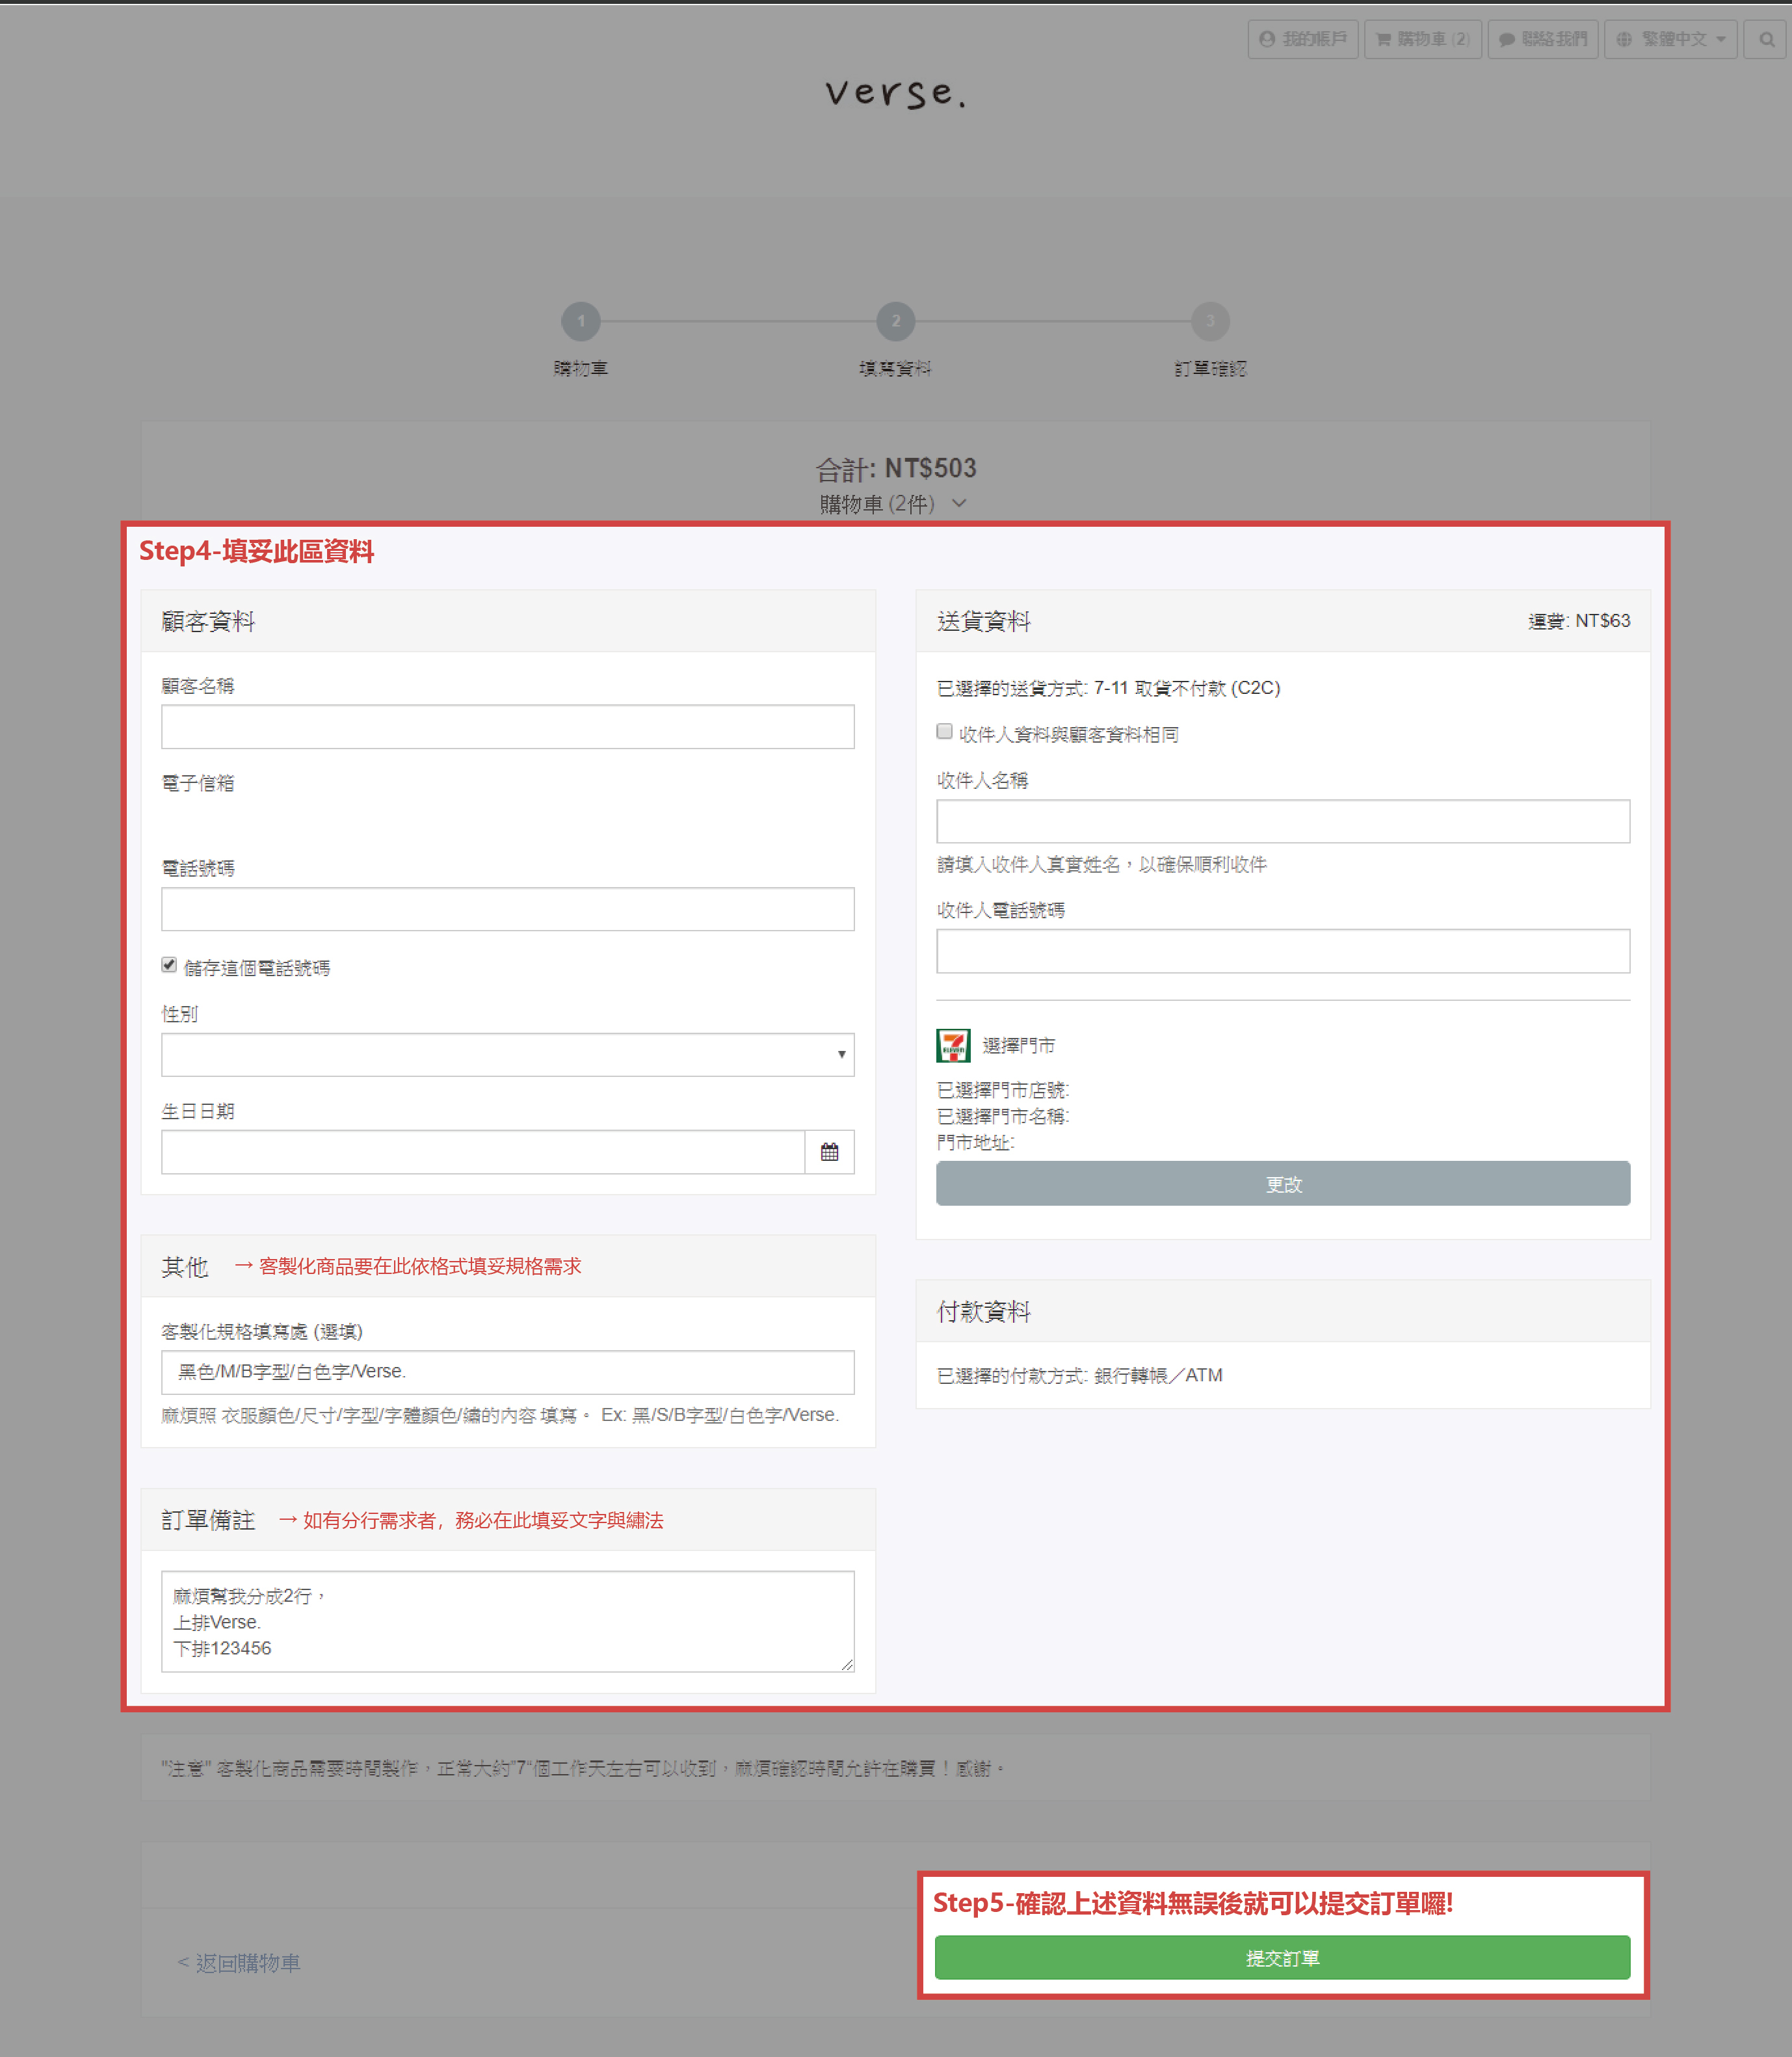Click the search magnifier icon
Image resolution: width=1792 pixels, height=2057 pixels.
click(1766, 39)
